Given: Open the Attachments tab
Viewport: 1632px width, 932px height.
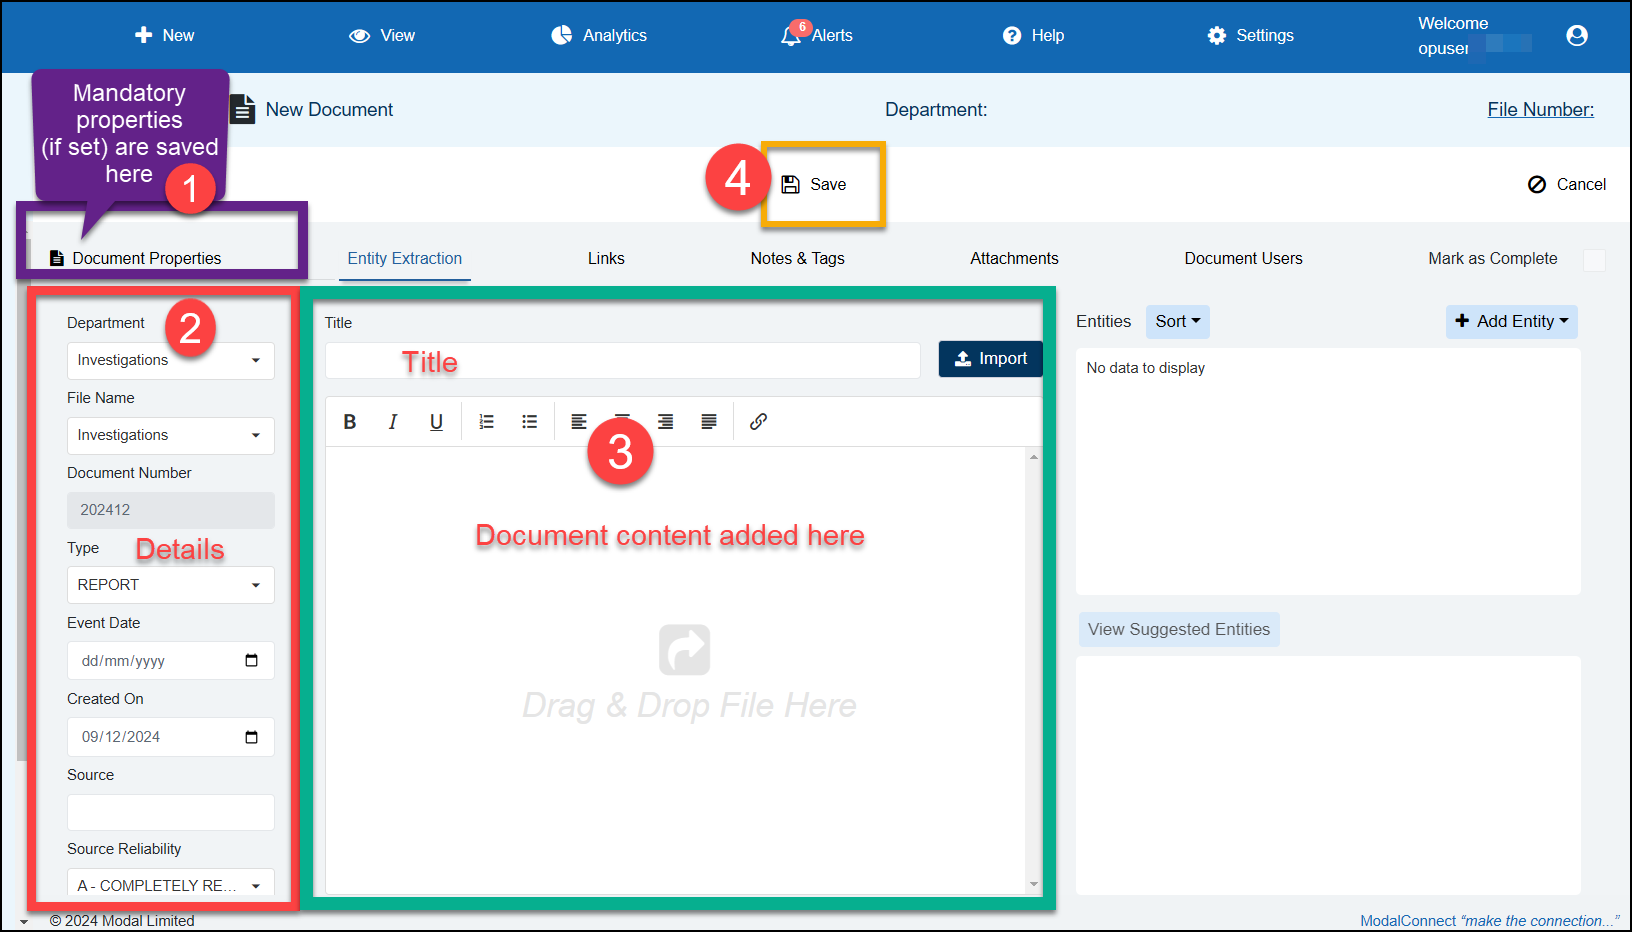Looking at the screenshot, I should point(1014,258).
